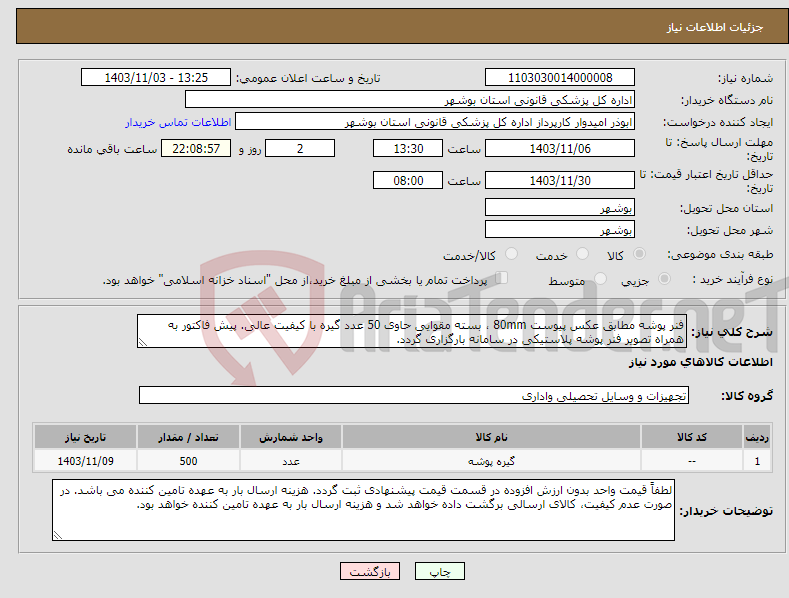Click the شهر محل تحویل field بوشهر
The height and width of the screenshot is (598, 789).
pyautogui.click(x=560, y=230)
